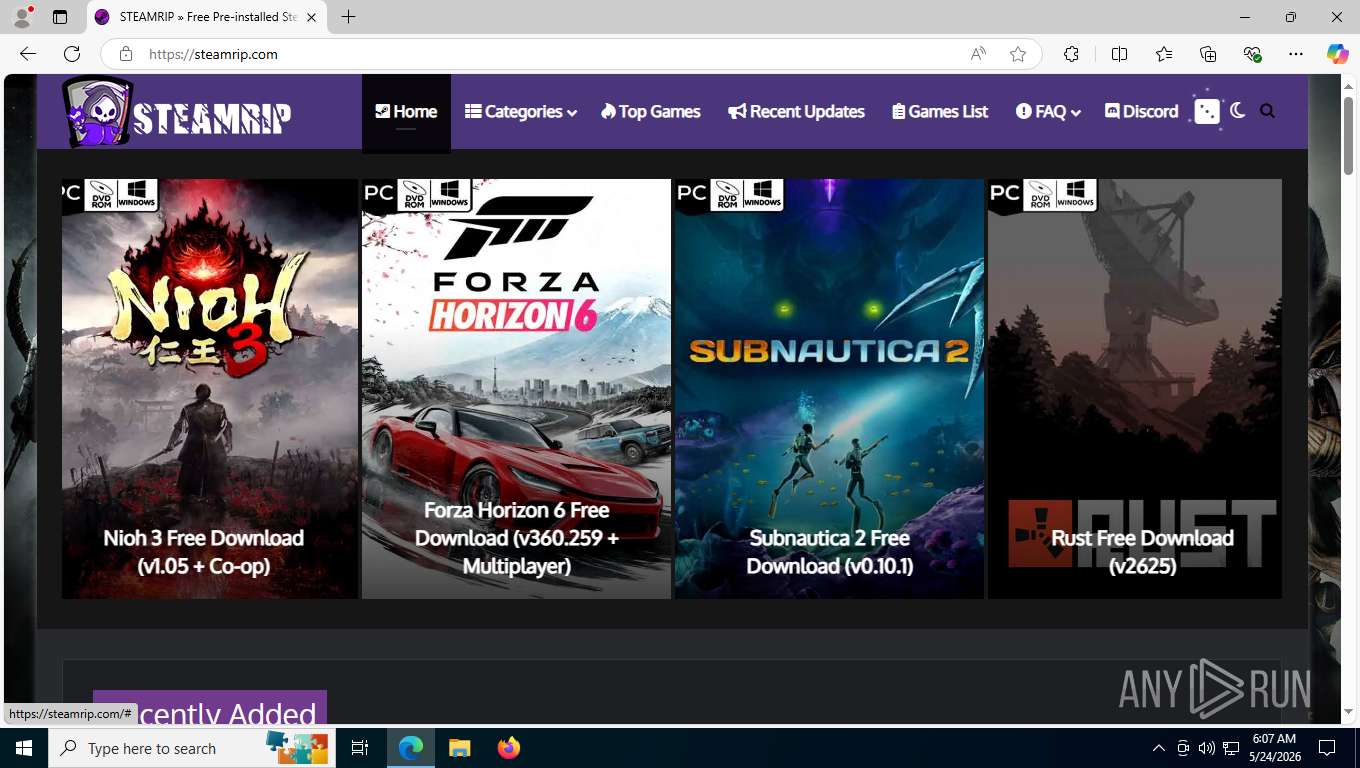Show hidden system tray icons

(x=1158, y=748)
